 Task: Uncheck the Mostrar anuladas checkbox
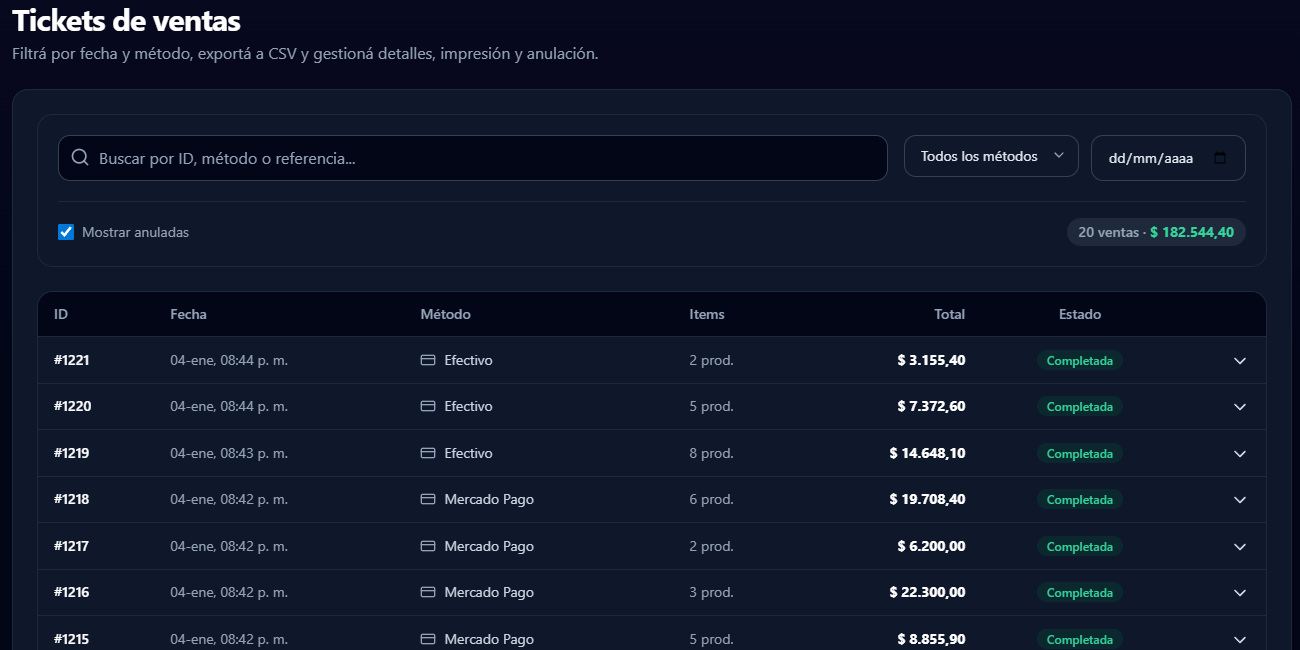pyautogui.click(x=65, y=231)
